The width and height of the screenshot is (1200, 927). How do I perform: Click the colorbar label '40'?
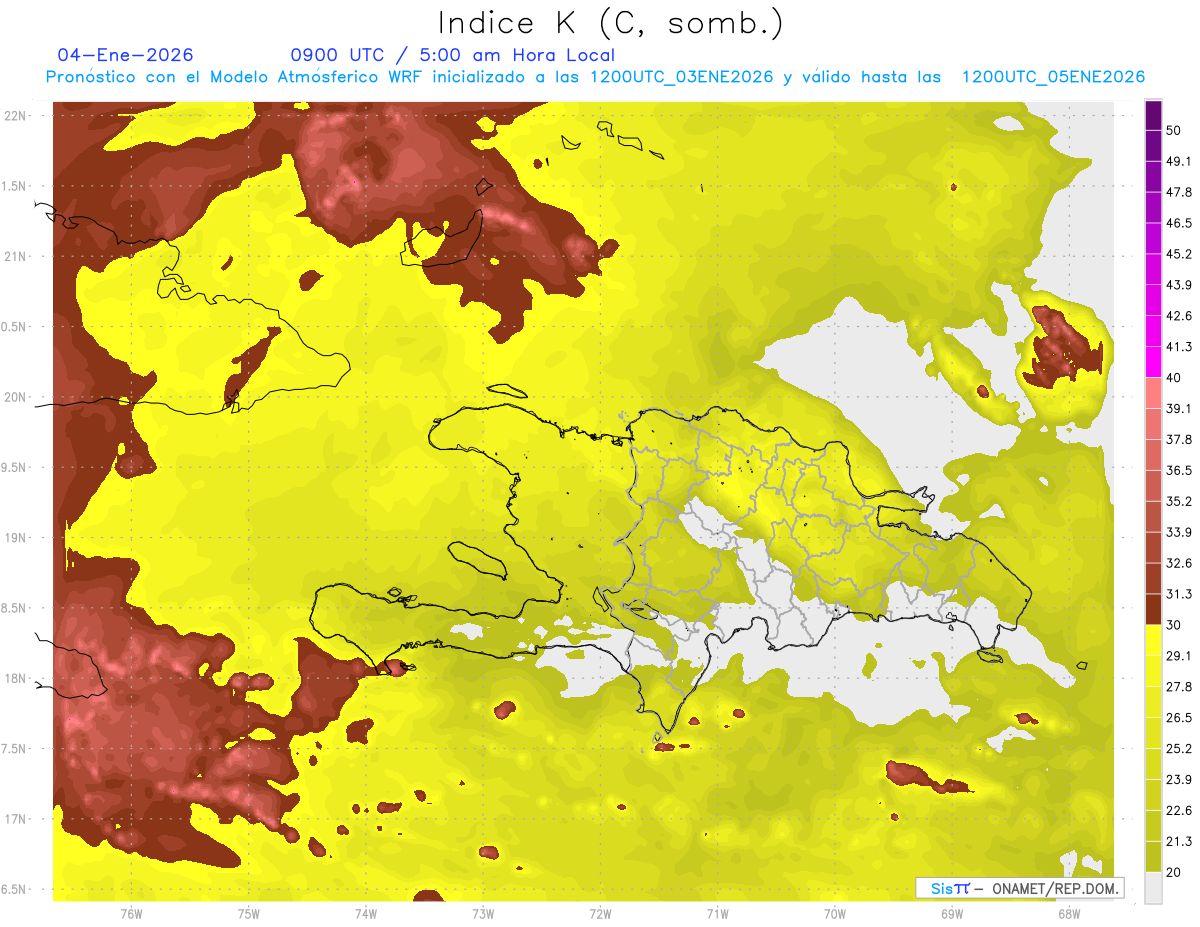1174,378
